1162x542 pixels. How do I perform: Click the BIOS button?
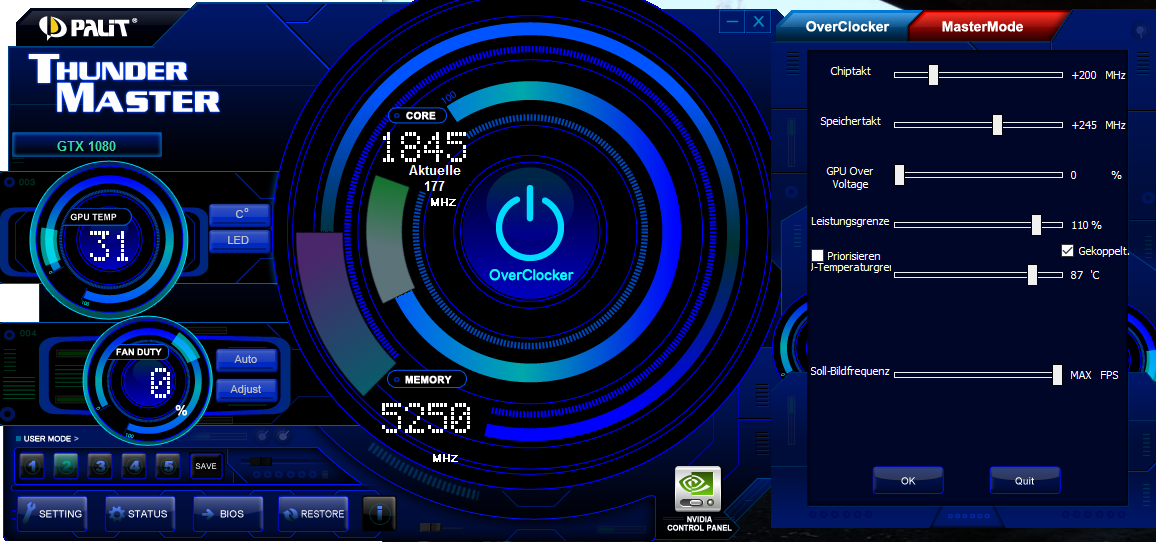pos(228,514)
